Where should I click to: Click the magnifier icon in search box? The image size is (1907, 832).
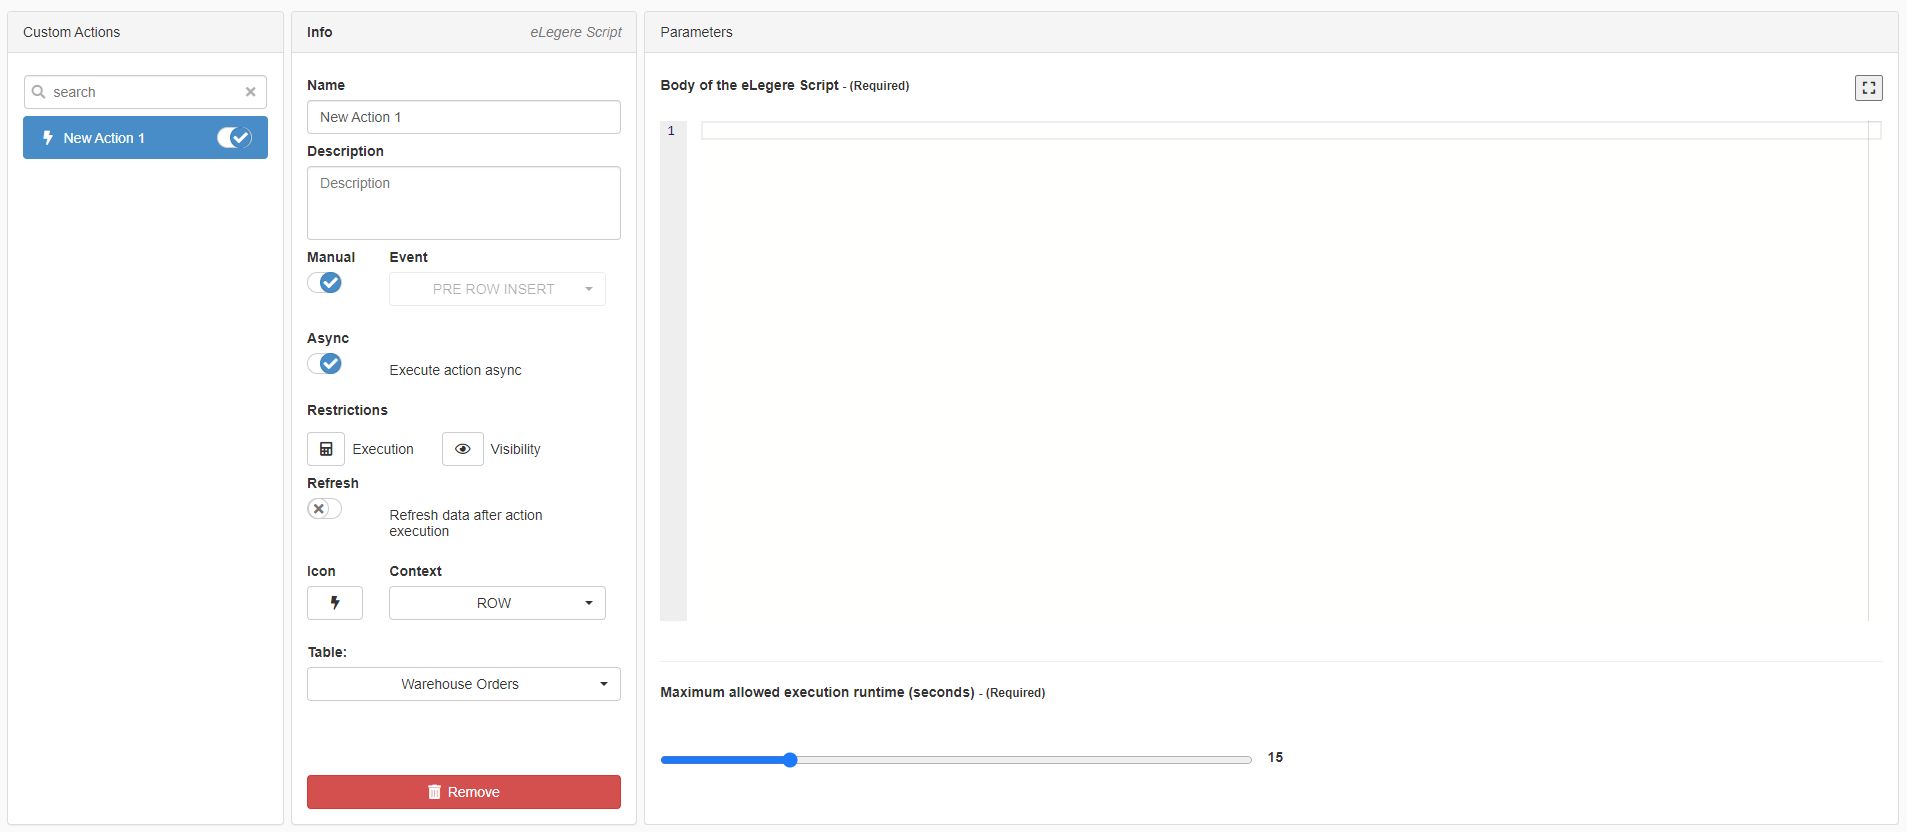point(39,92)
